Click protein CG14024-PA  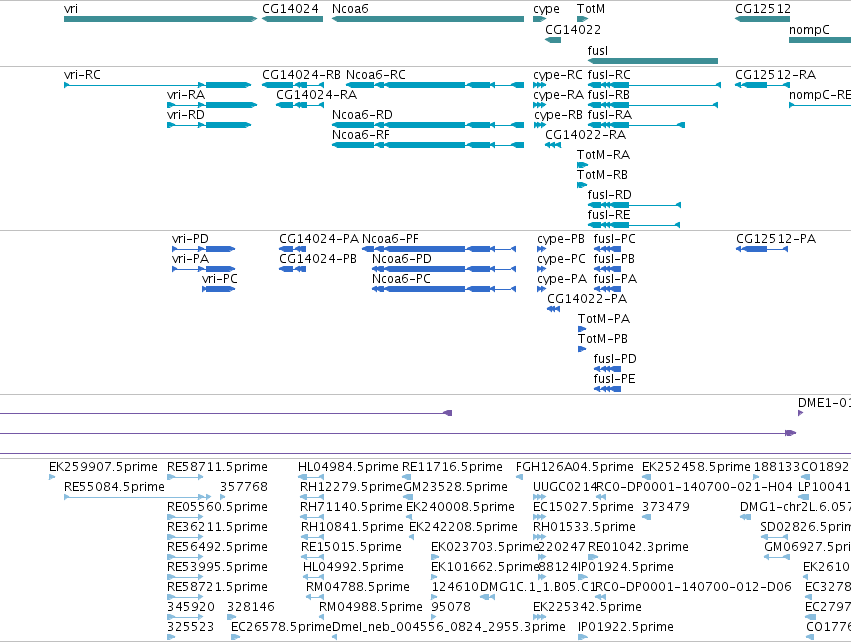pos(292,249)
